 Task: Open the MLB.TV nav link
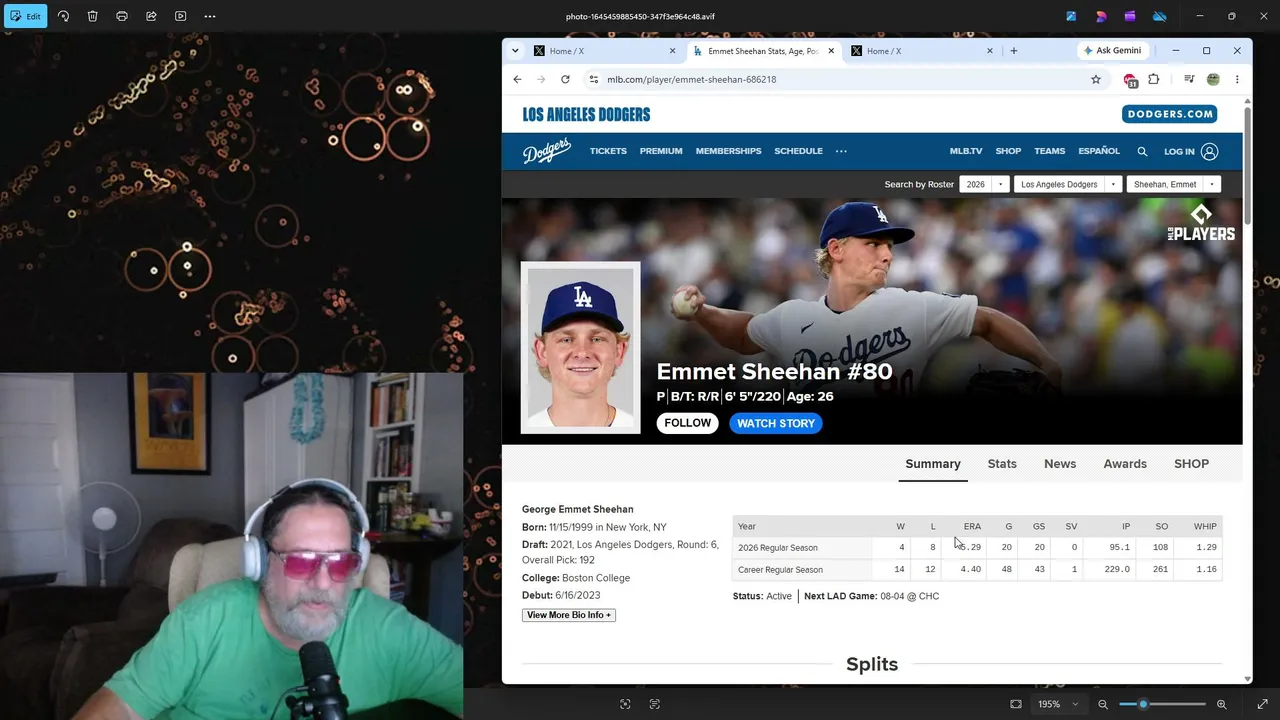(x=966, y=151)
